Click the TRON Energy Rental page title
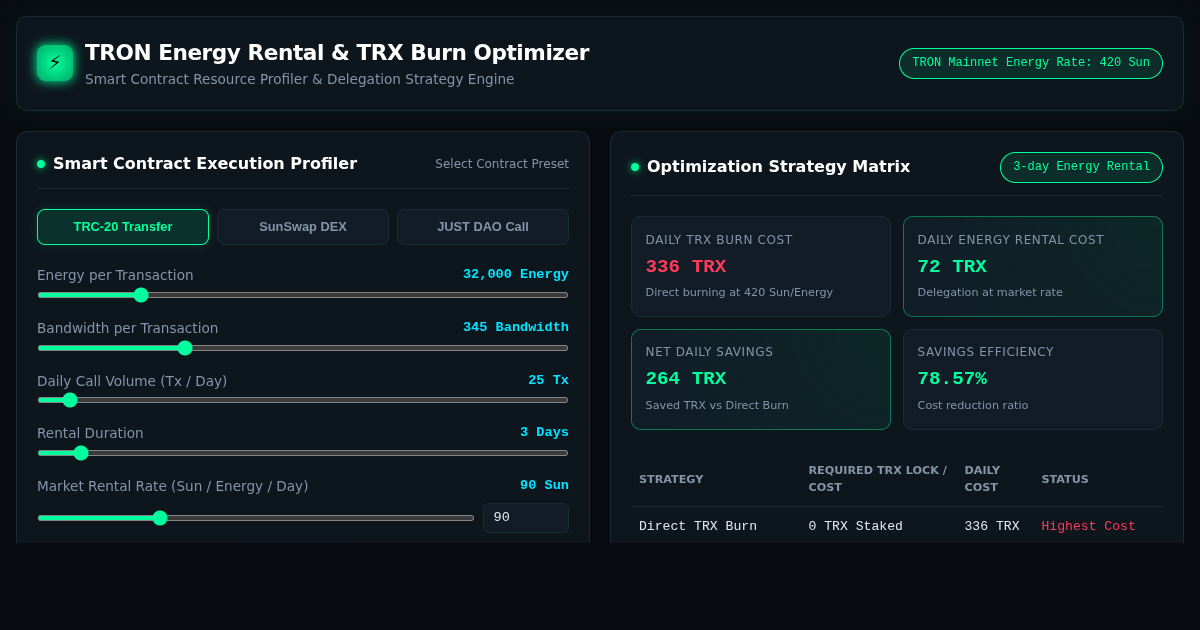The image size is (1200, 630). [337, 53]
